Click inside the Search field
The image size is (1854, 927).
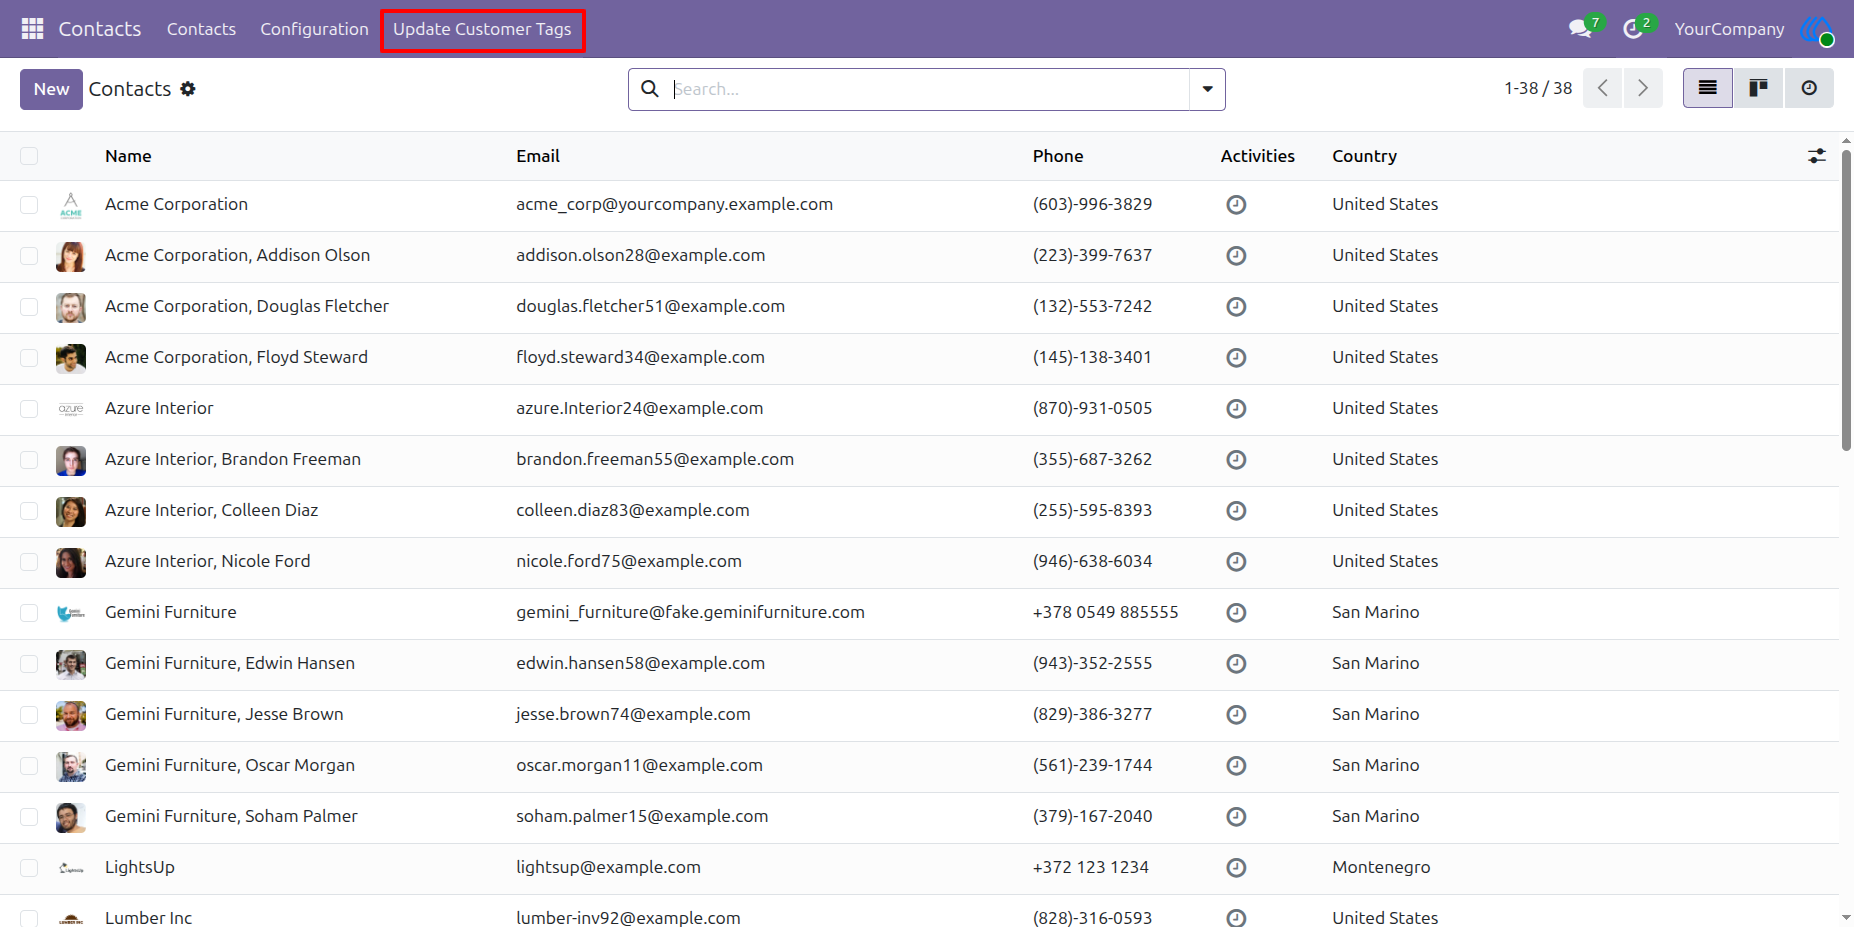point(928,89)
